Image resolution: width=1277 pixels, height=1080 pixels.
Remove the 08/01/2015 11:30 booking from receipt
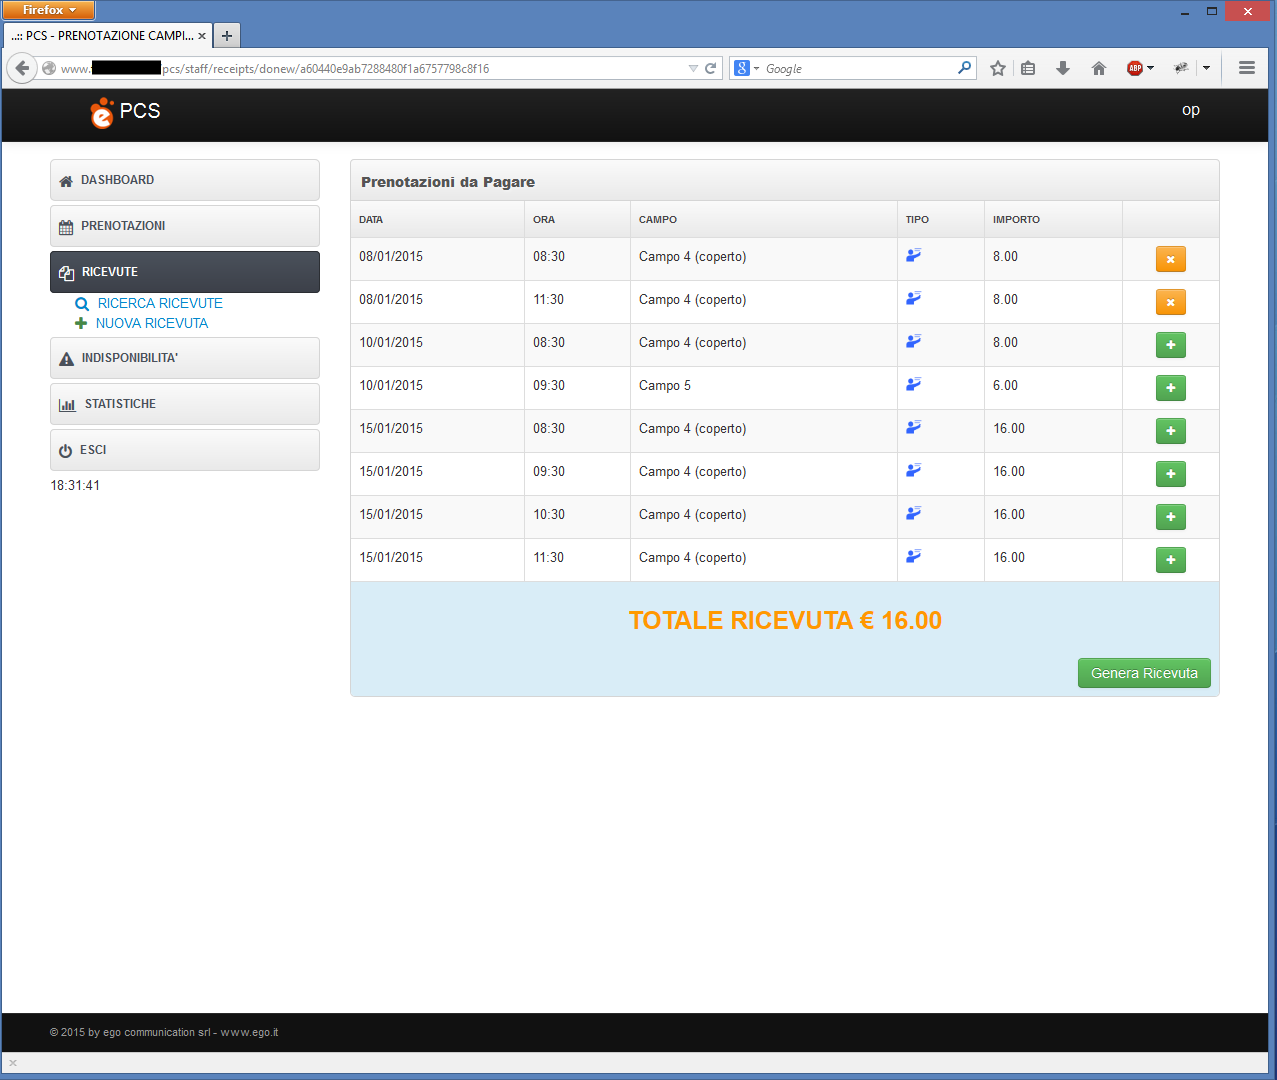[x=1170, y=302]
